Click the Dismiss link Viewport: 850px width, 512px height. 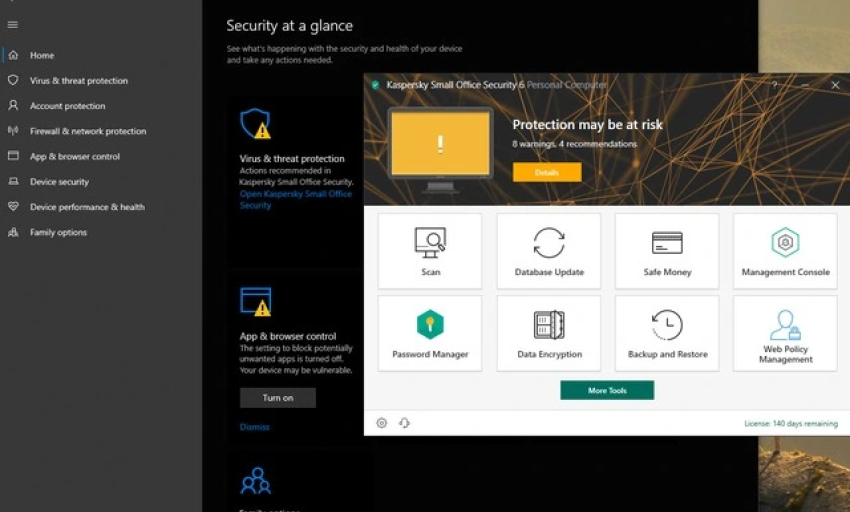(x=254, y=427)
